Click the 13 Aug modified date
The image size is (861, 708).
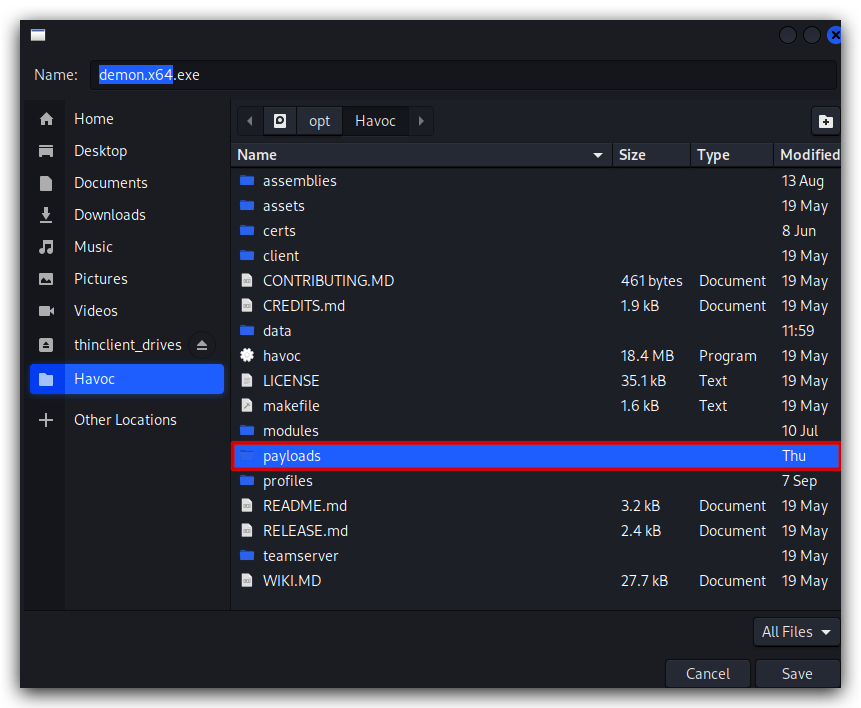pyautogui.click(x=802, y=181)
